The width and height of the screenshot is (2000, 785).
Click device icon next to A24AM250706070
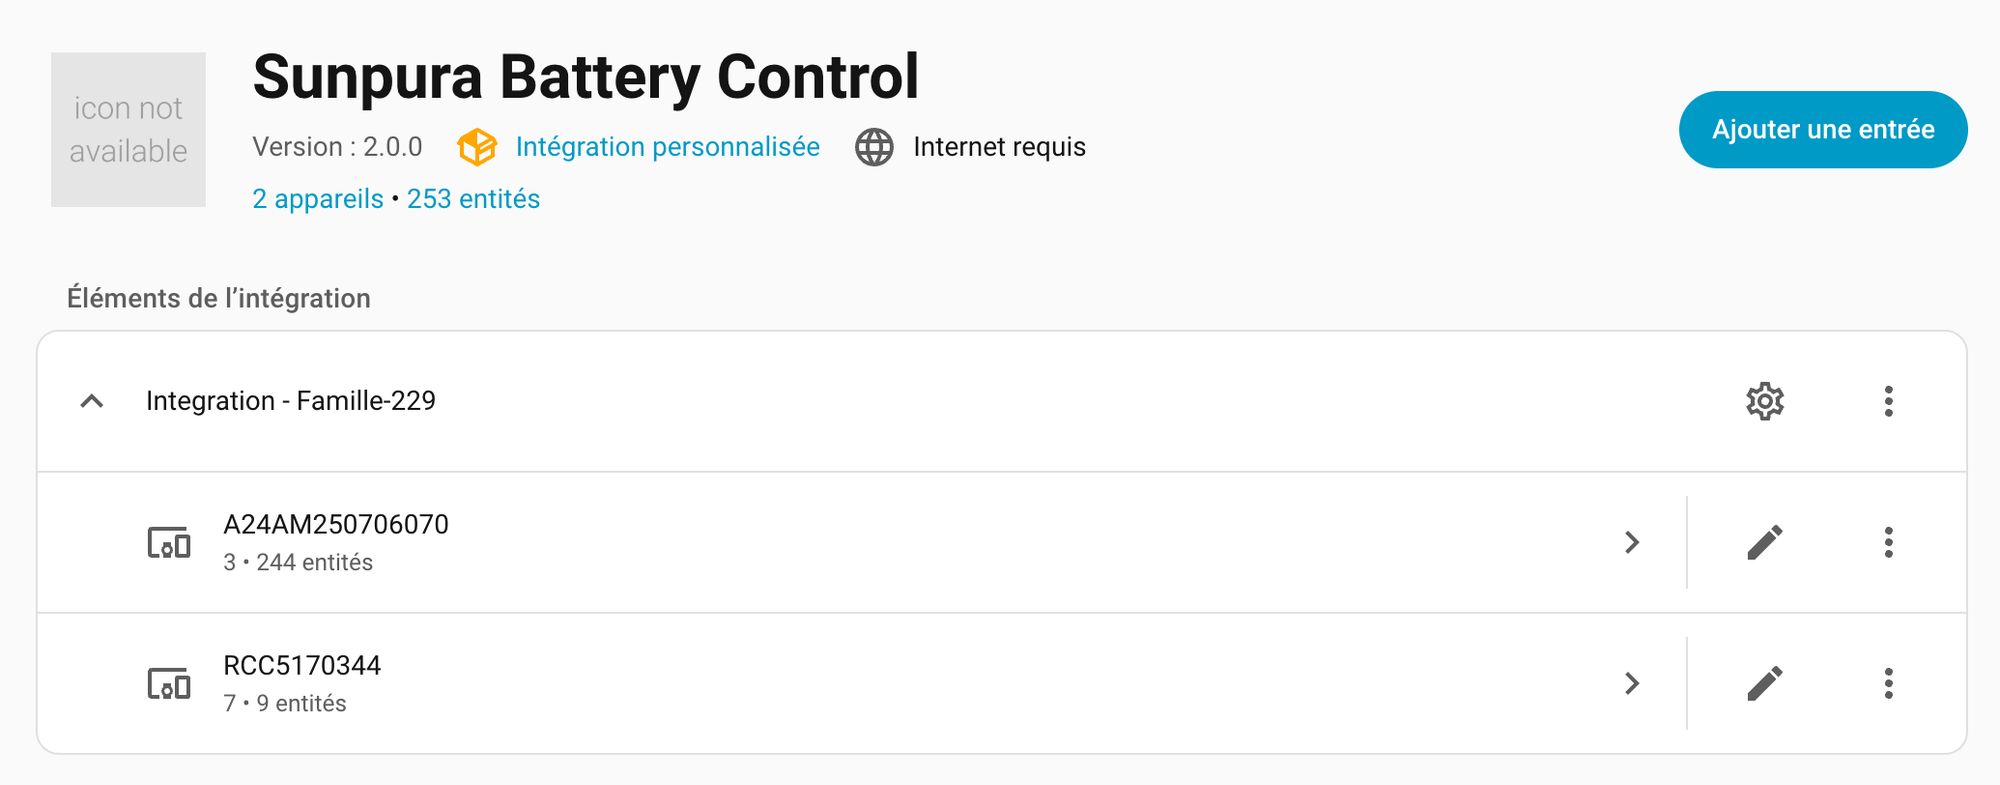169,543
